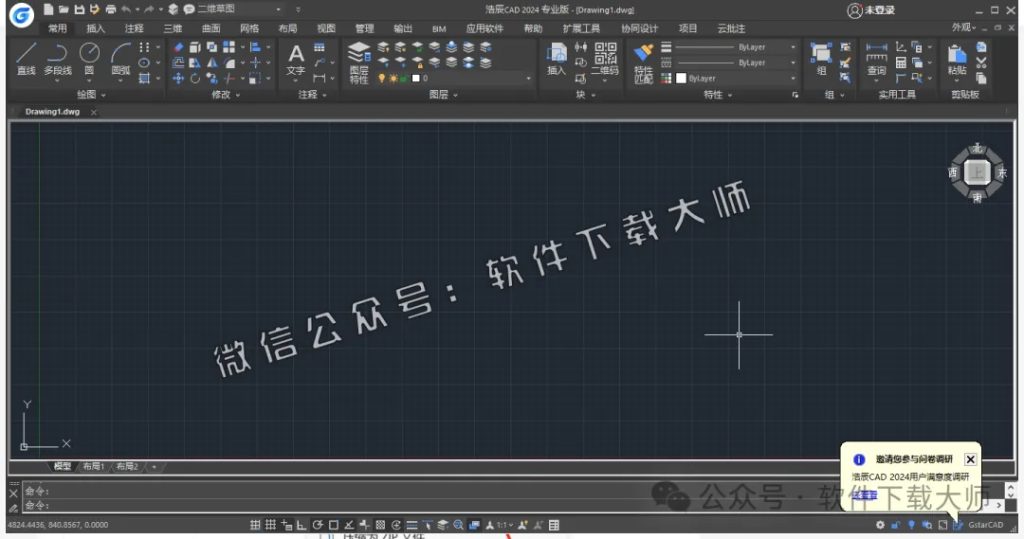1024x539 pixels.
Task: Click the Print icon in quick toolbar
Action: [110, 9]
